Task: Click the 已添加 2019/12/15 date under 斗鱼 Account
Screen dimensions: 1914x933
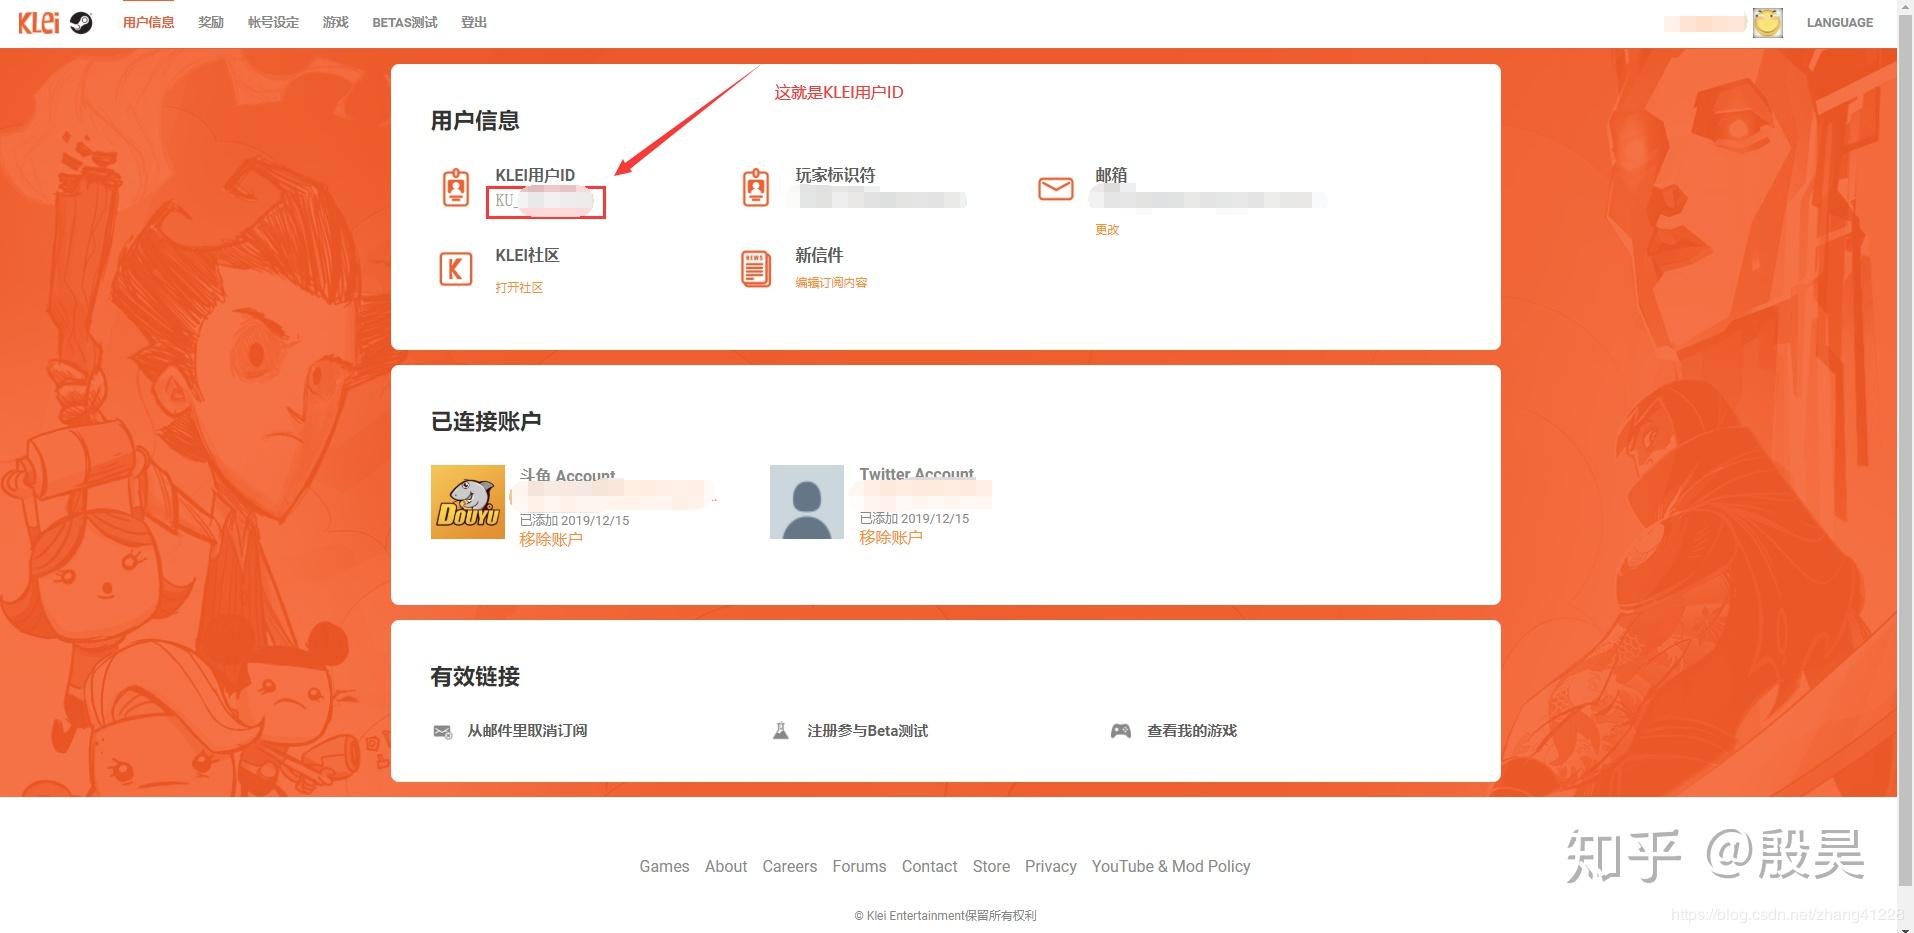Action: tap(574, 520)
